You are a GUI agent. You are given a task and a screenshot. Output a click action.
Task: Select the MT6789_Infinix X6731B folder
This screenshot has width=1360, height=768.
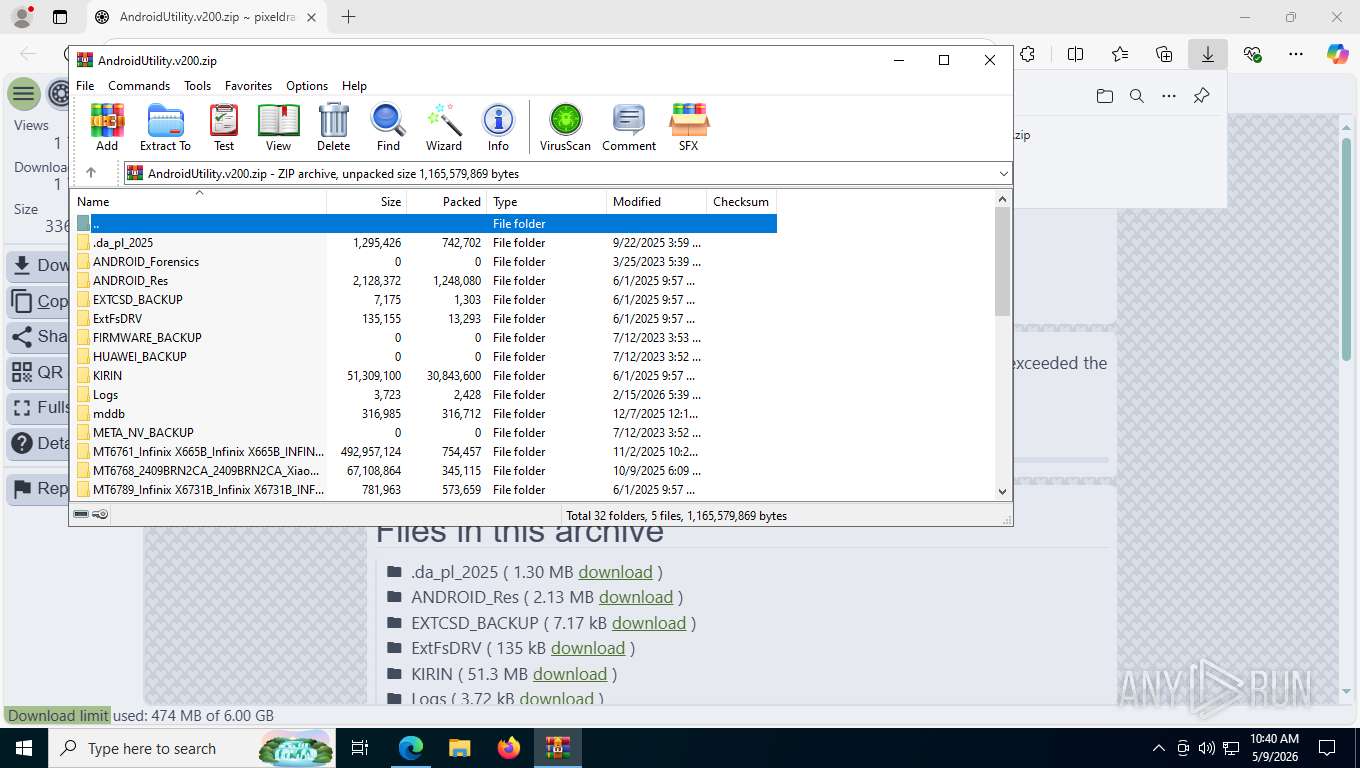coord(425,490)
